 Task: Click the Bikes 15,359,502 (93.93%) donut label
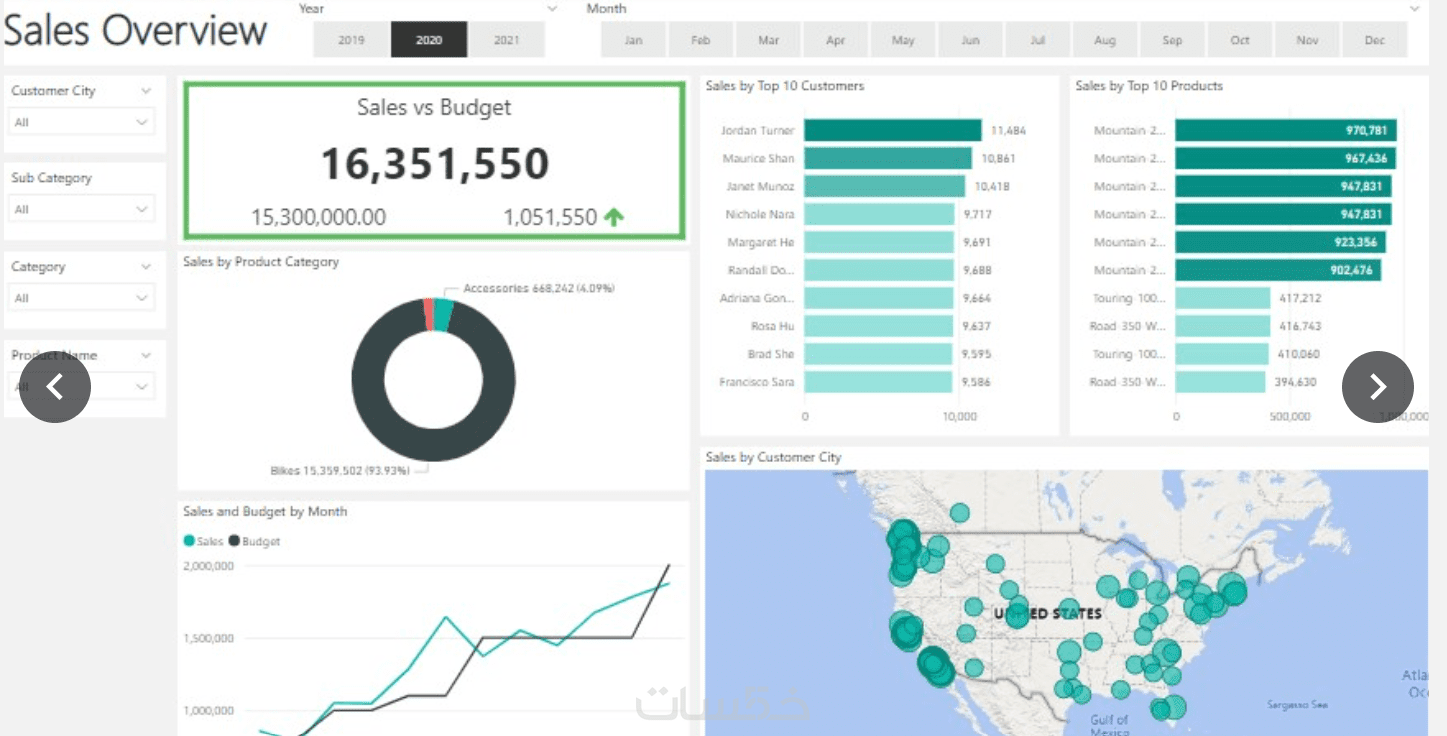340,470
